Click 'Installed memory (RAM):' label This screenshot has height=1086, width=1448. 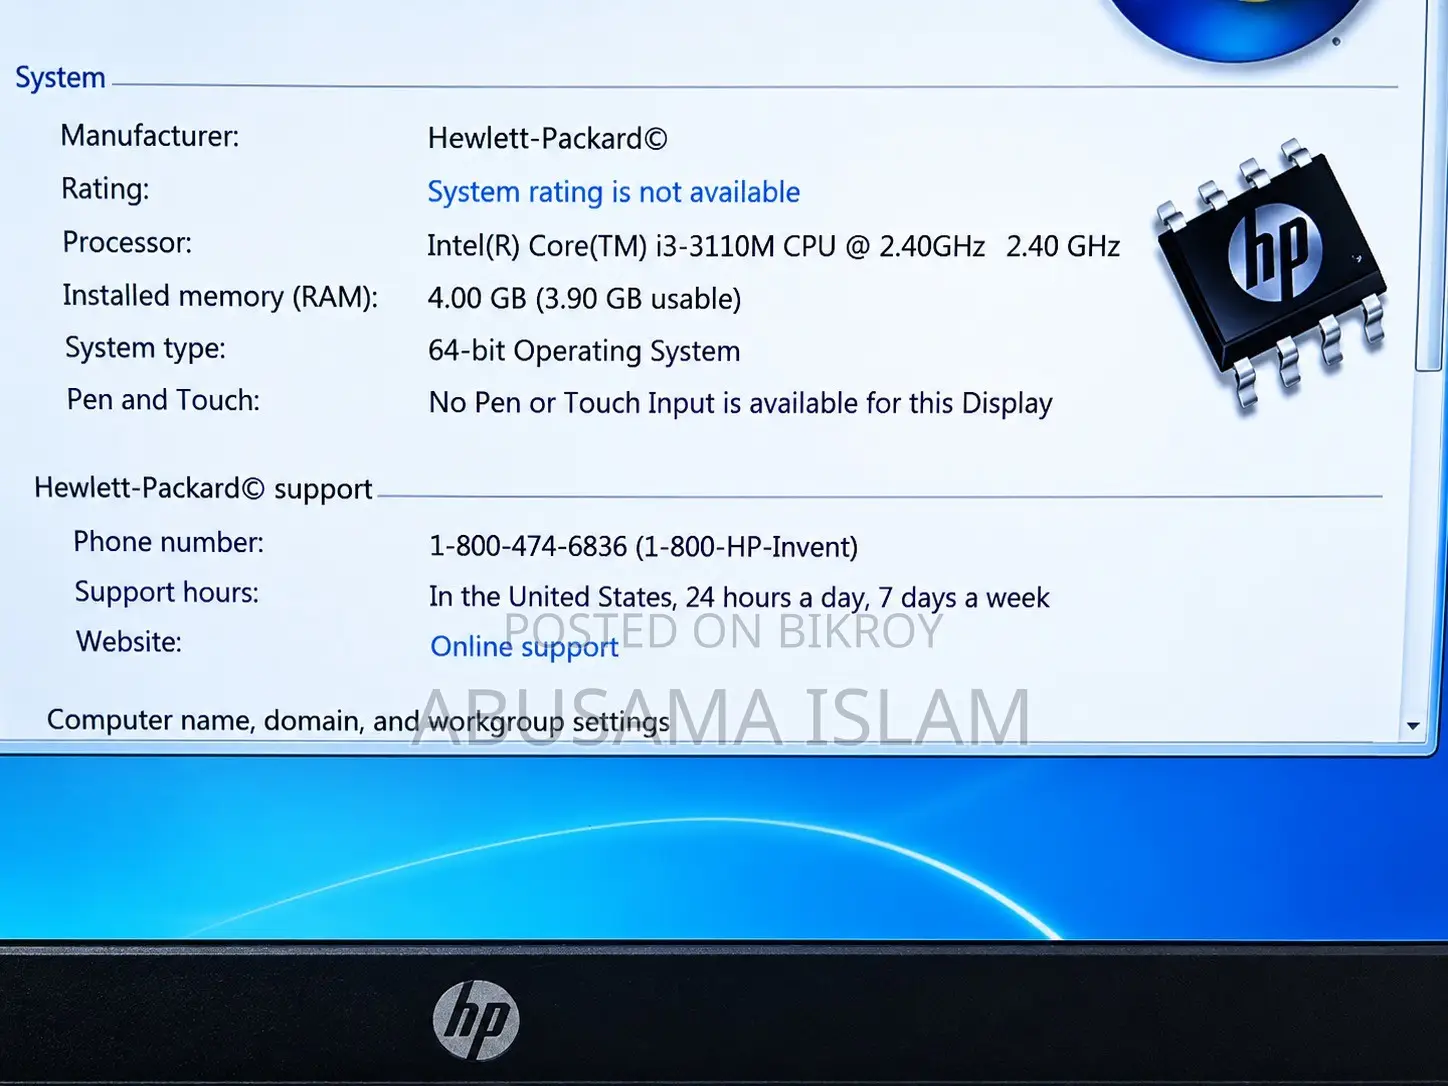tap(220, 297)
